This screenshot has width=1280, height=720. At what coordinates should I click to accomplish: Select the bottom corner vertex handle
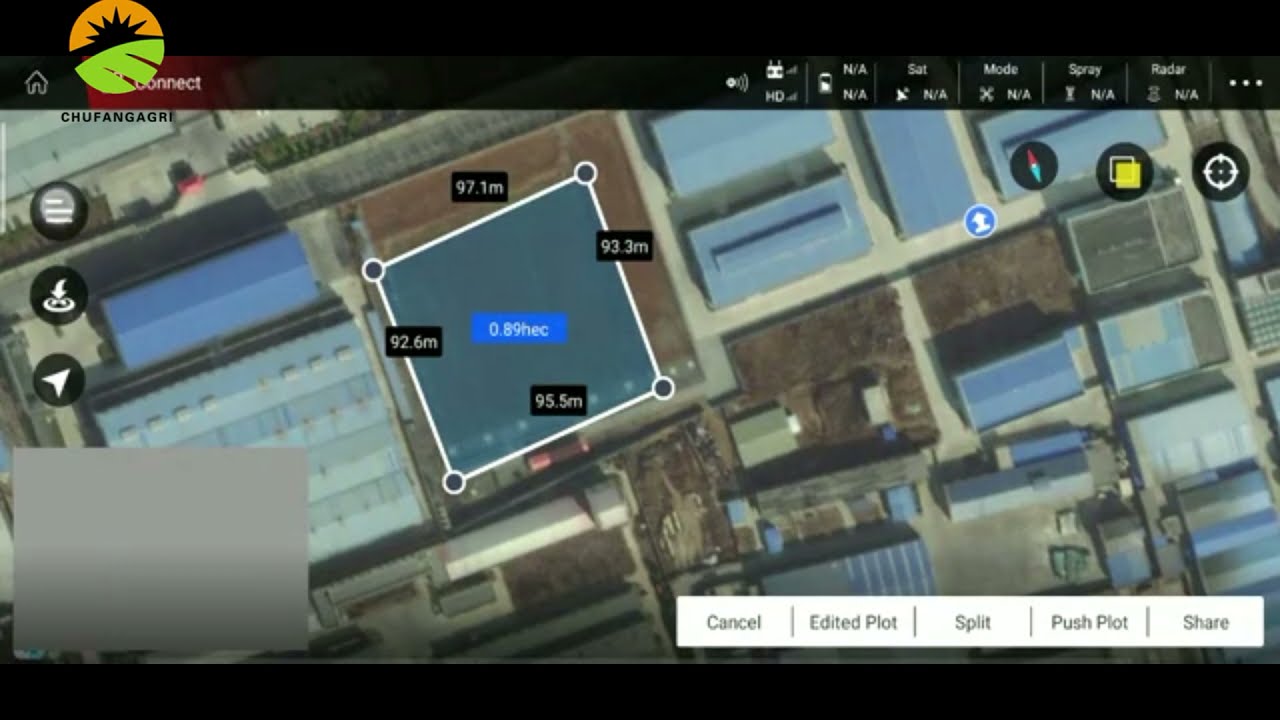point(454,483)
